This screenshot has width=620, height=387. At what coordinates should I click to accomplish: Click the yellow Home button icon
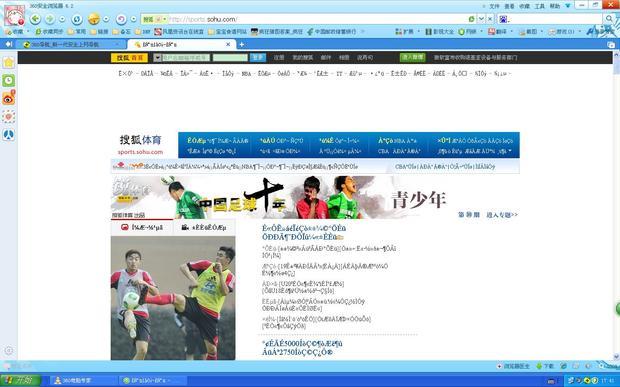pyautogui.click(x=94, y=19)
